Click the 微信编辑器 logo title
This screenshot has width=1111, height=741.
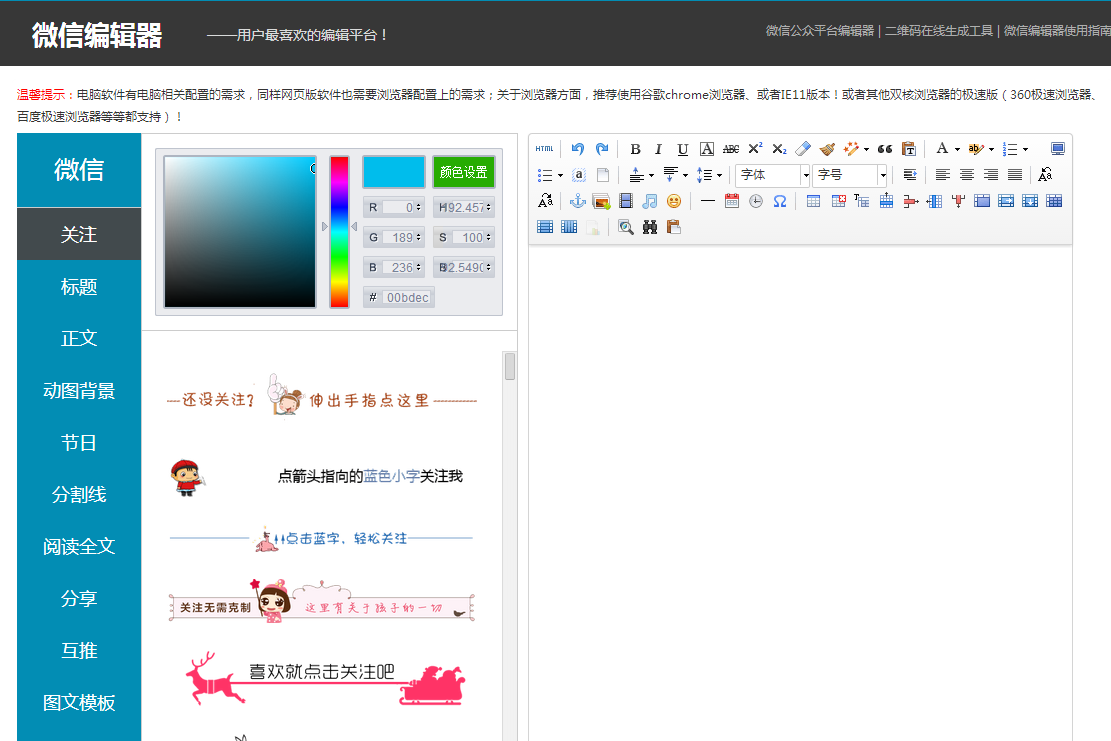click(97, 35)
